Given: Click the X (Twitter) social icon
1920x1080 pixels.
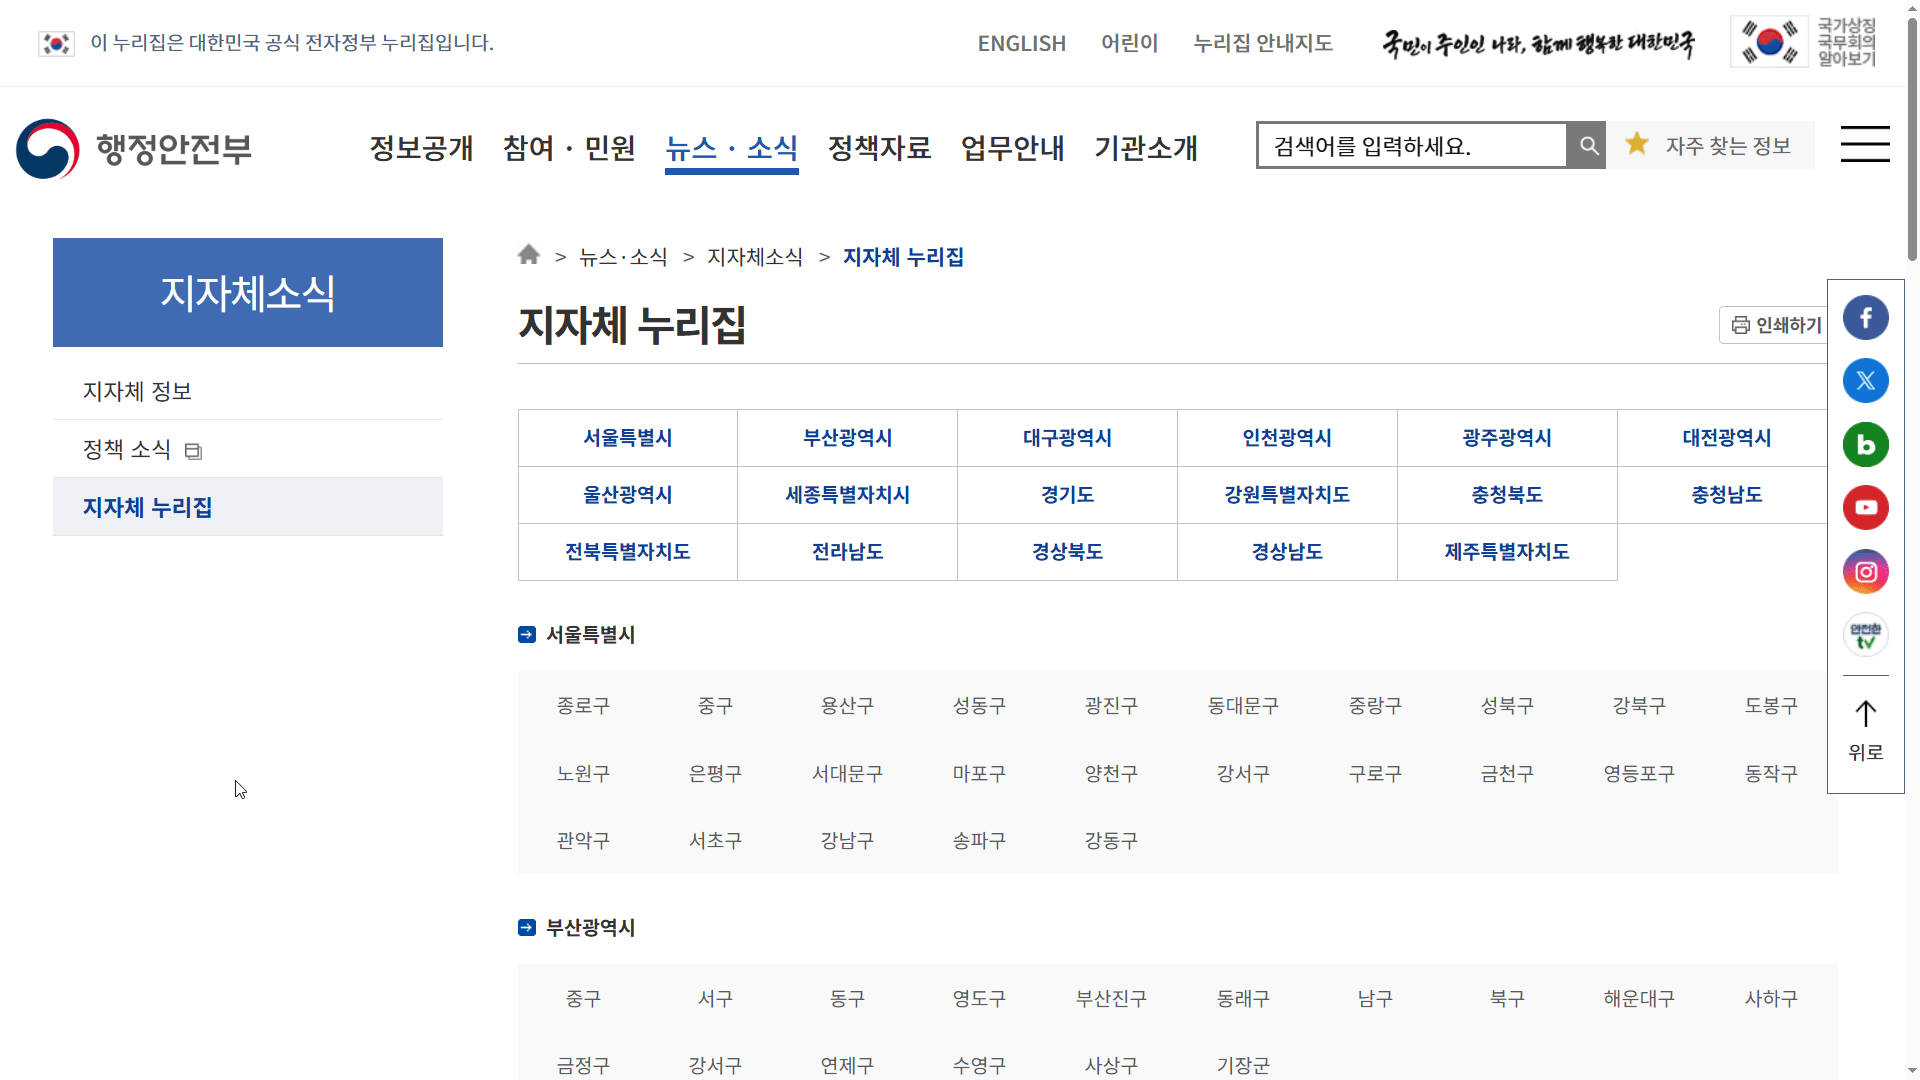Looking at the screenshot, I should pos(1865,381).
